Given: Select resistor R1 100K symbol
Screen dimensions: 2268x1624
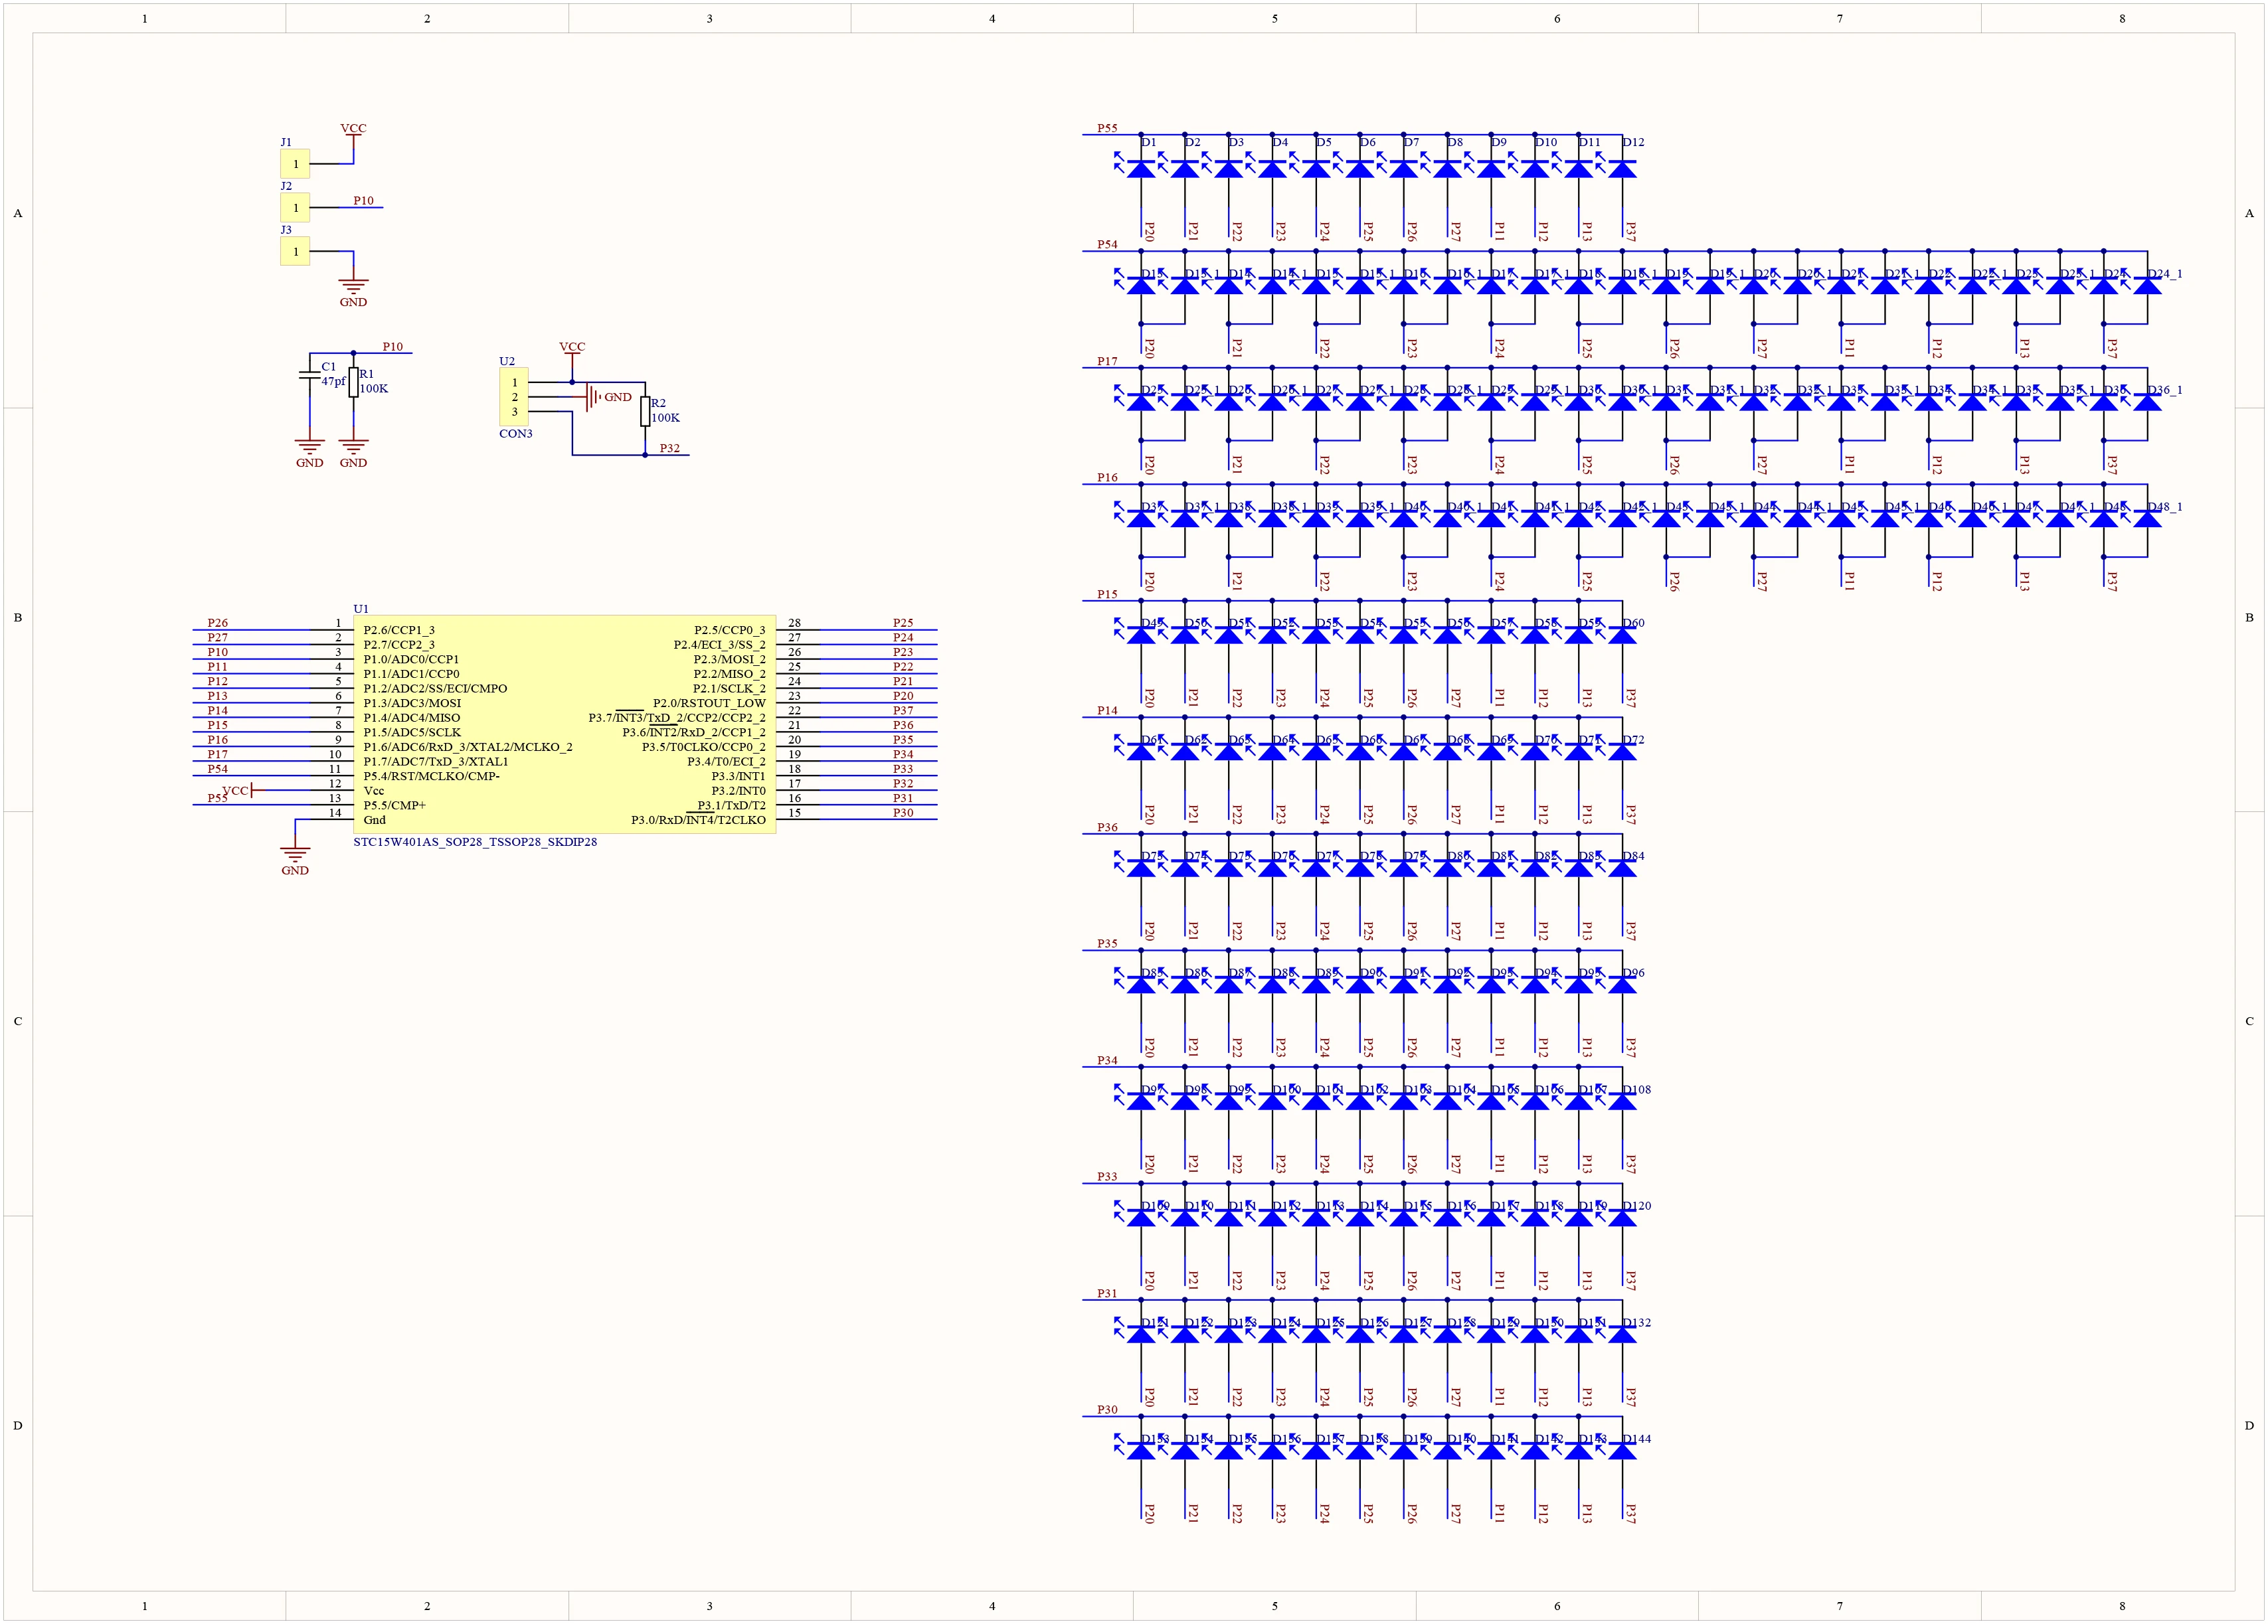Looking at the screenshot, I should coord(353,382).
